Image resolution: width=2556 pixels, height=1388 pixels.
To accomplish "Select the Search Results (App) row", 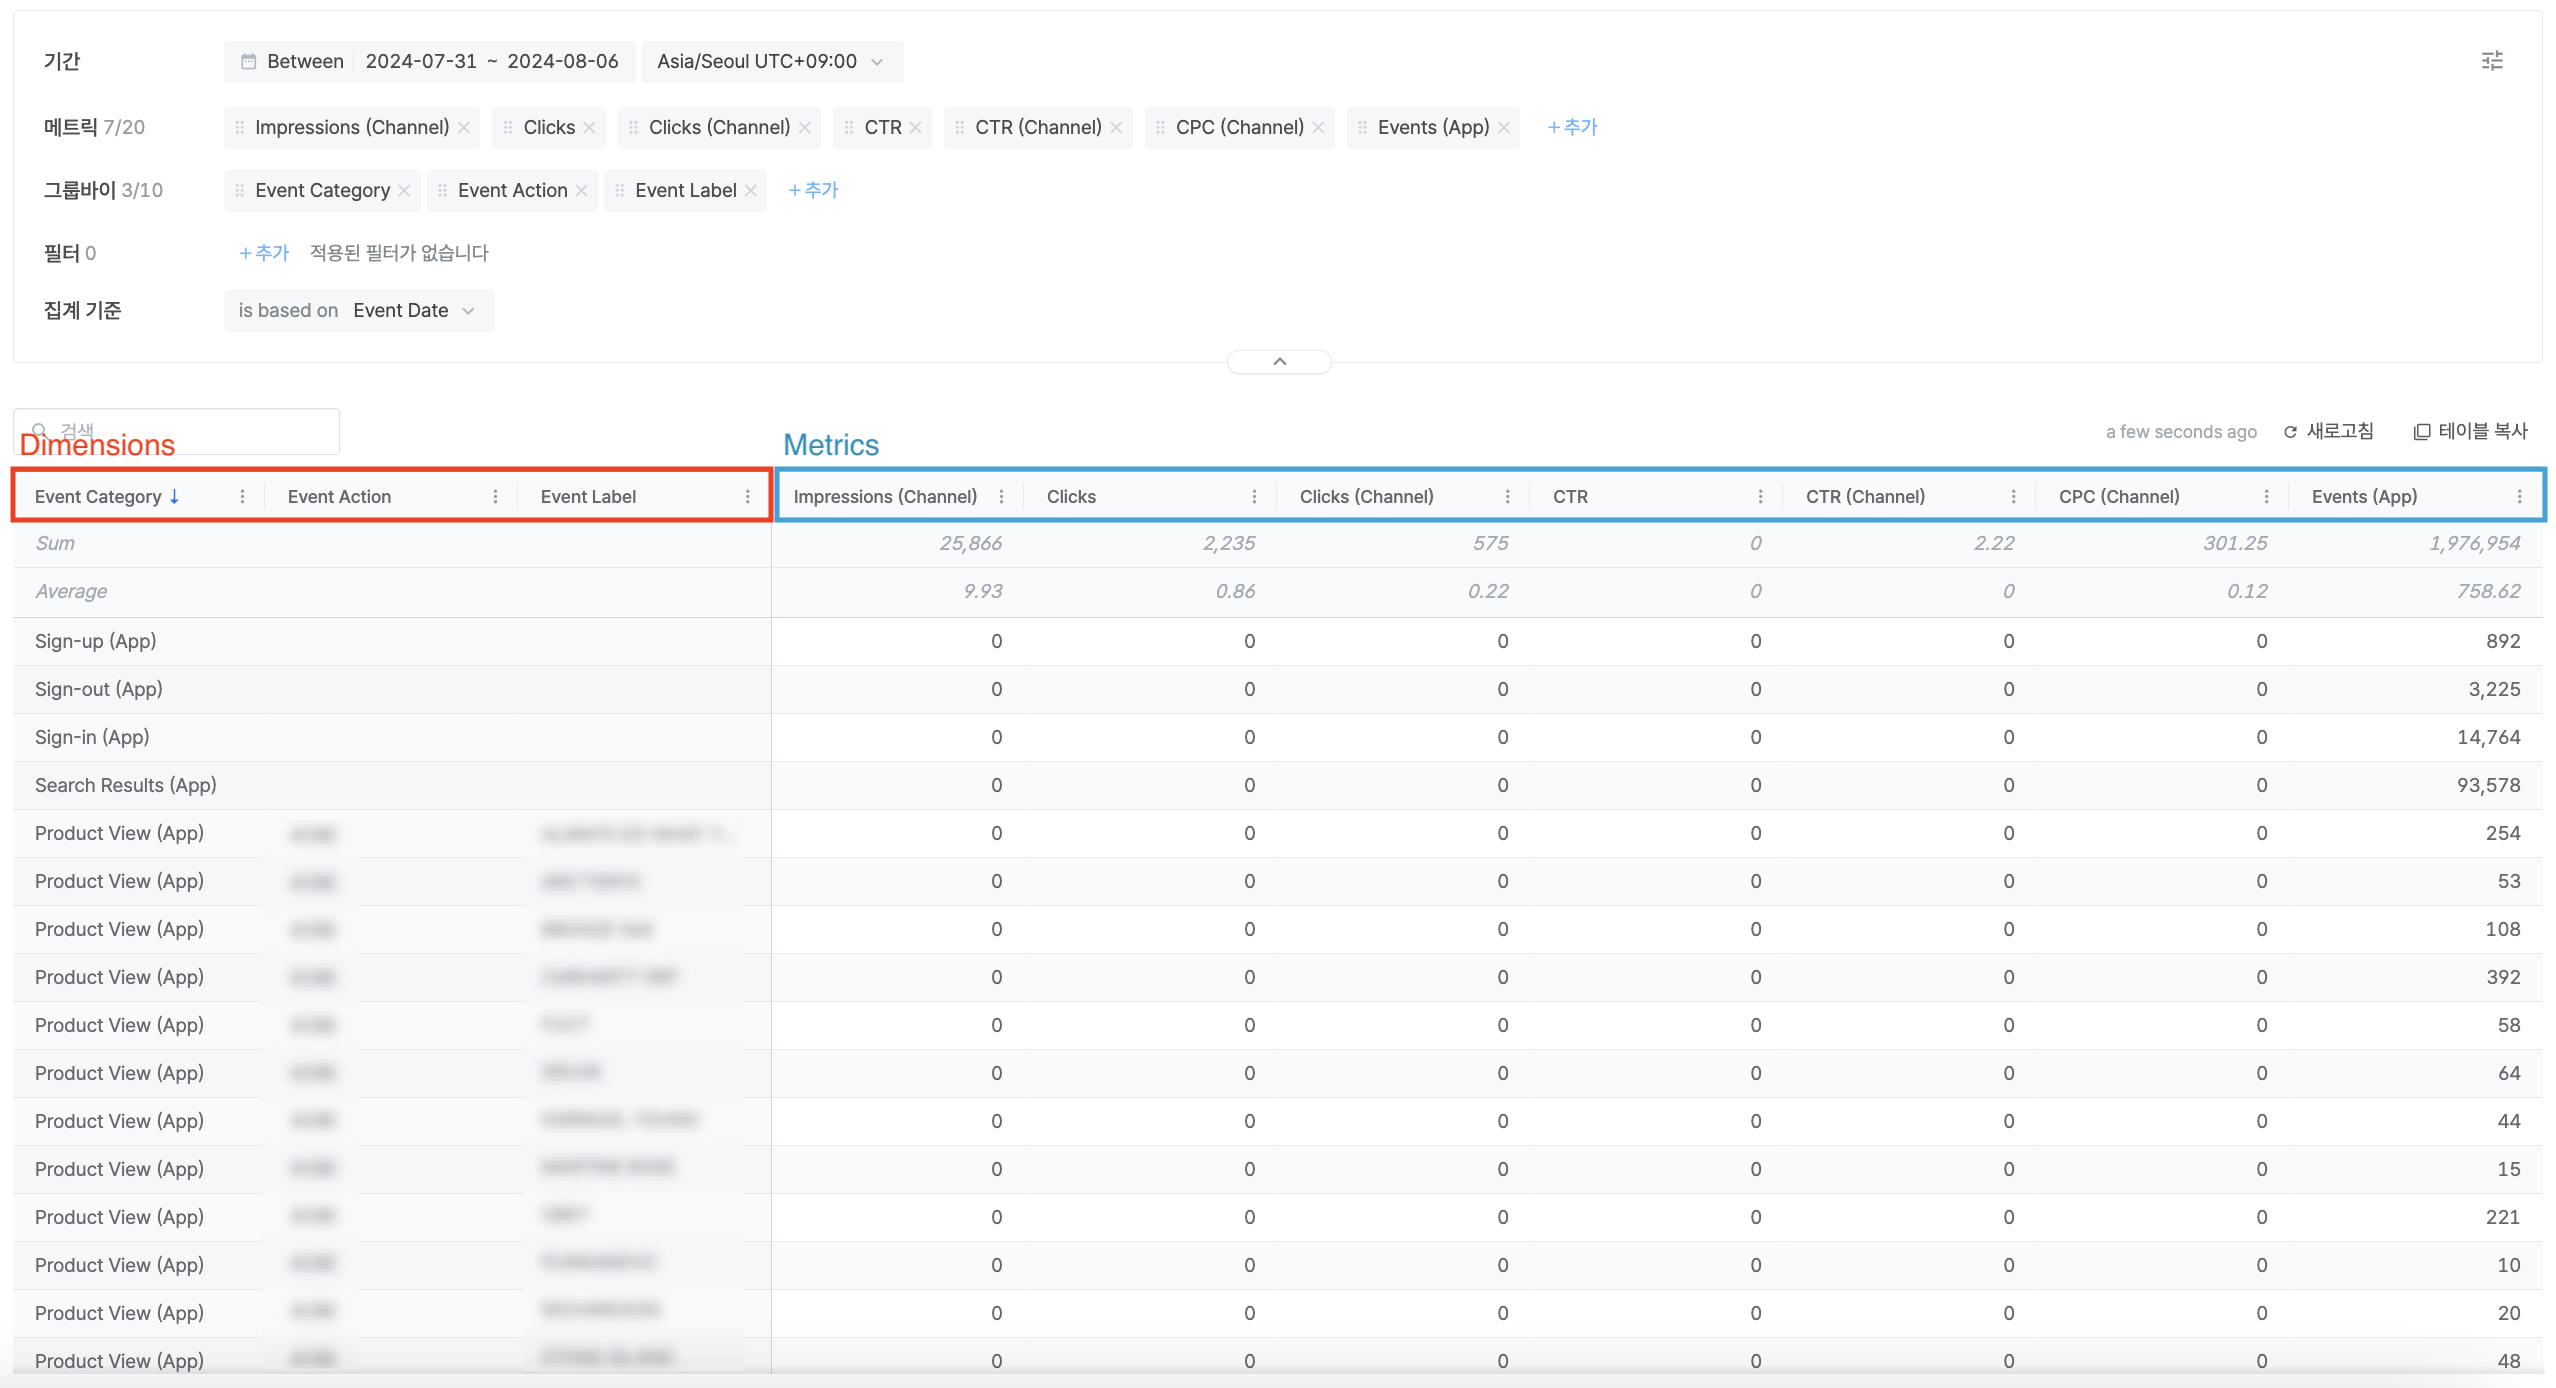I will pos(1278,786).
